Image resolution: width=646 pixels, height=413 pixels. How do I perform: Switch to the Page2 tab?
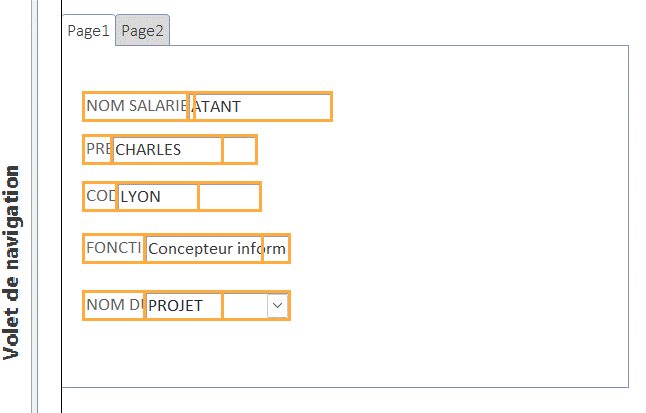pos(143,31)
